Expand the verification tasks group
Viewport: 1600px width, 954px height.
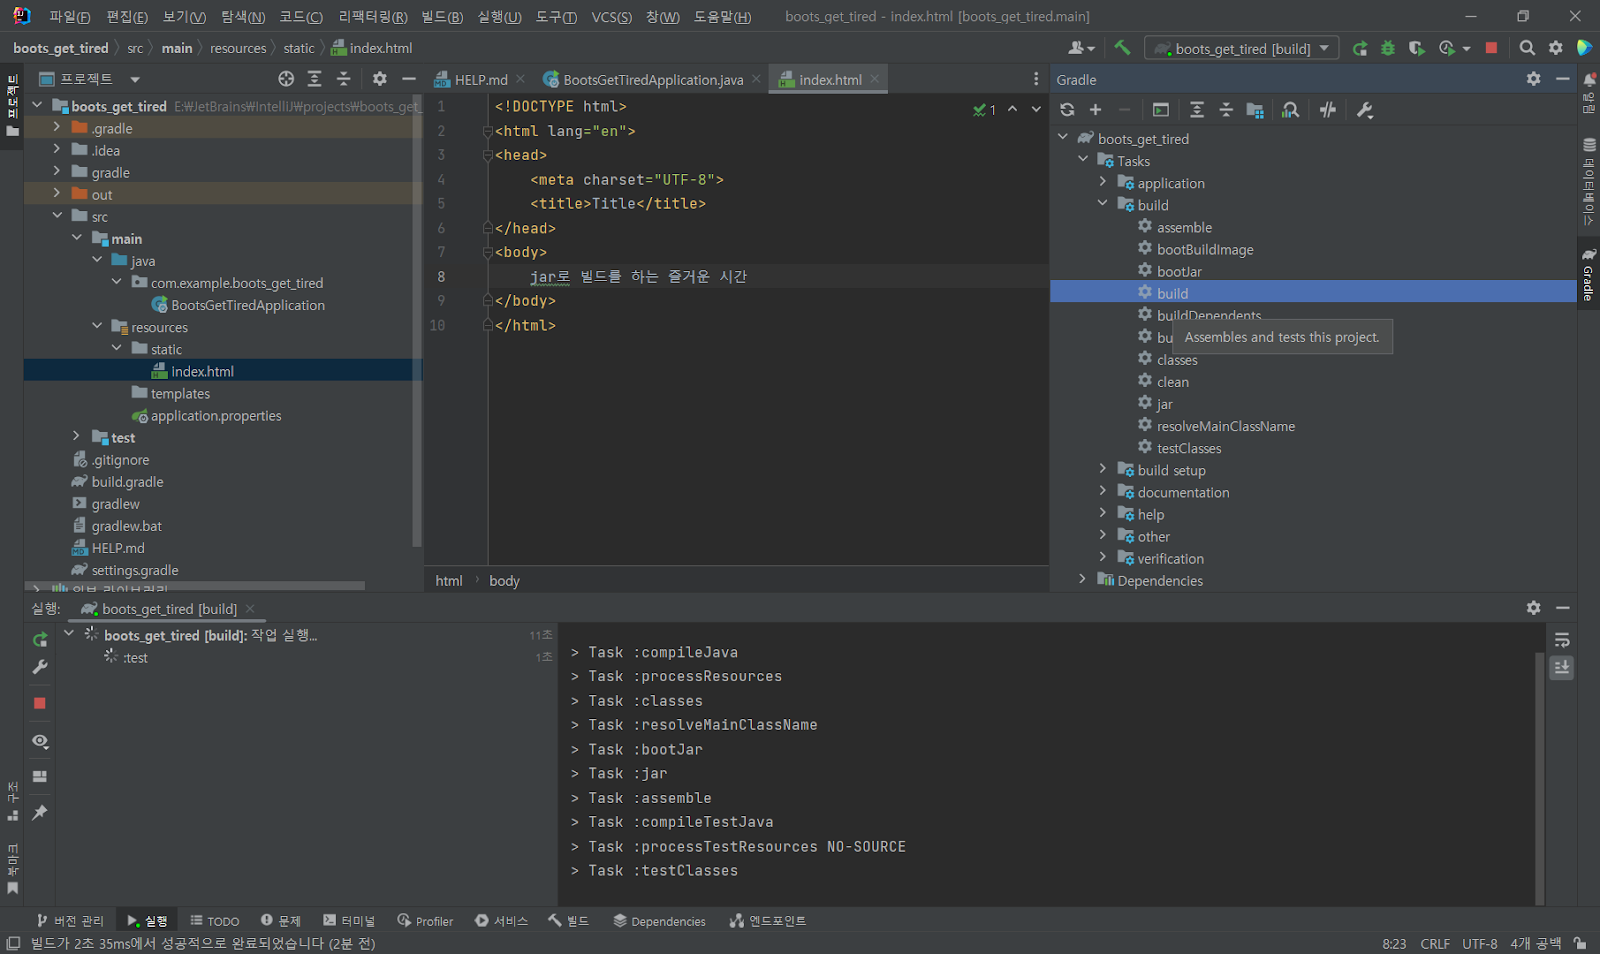(1102, 558)
